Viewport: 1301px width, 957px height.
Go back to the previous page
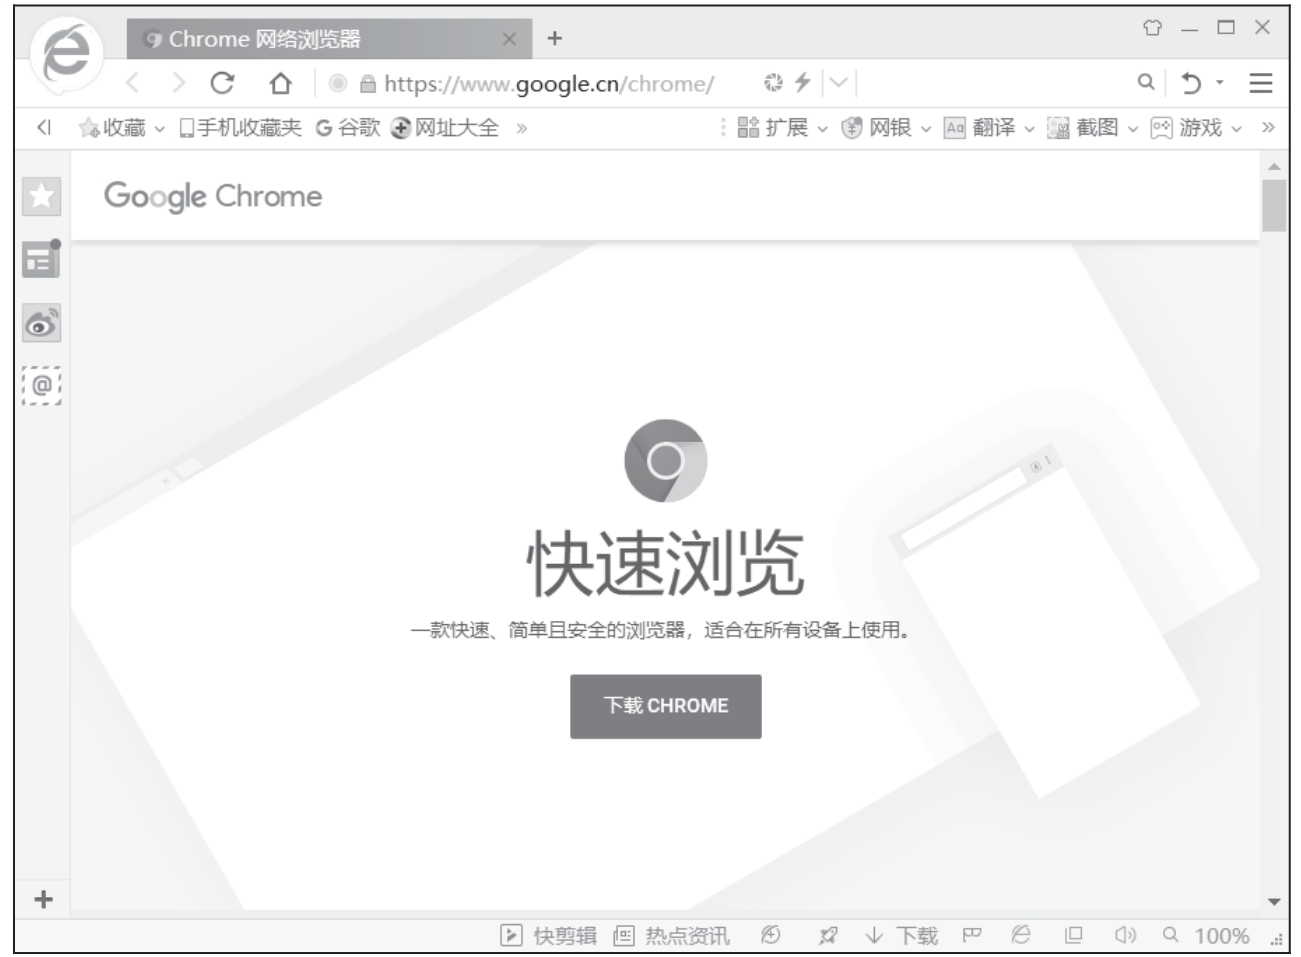pos(132,83)
